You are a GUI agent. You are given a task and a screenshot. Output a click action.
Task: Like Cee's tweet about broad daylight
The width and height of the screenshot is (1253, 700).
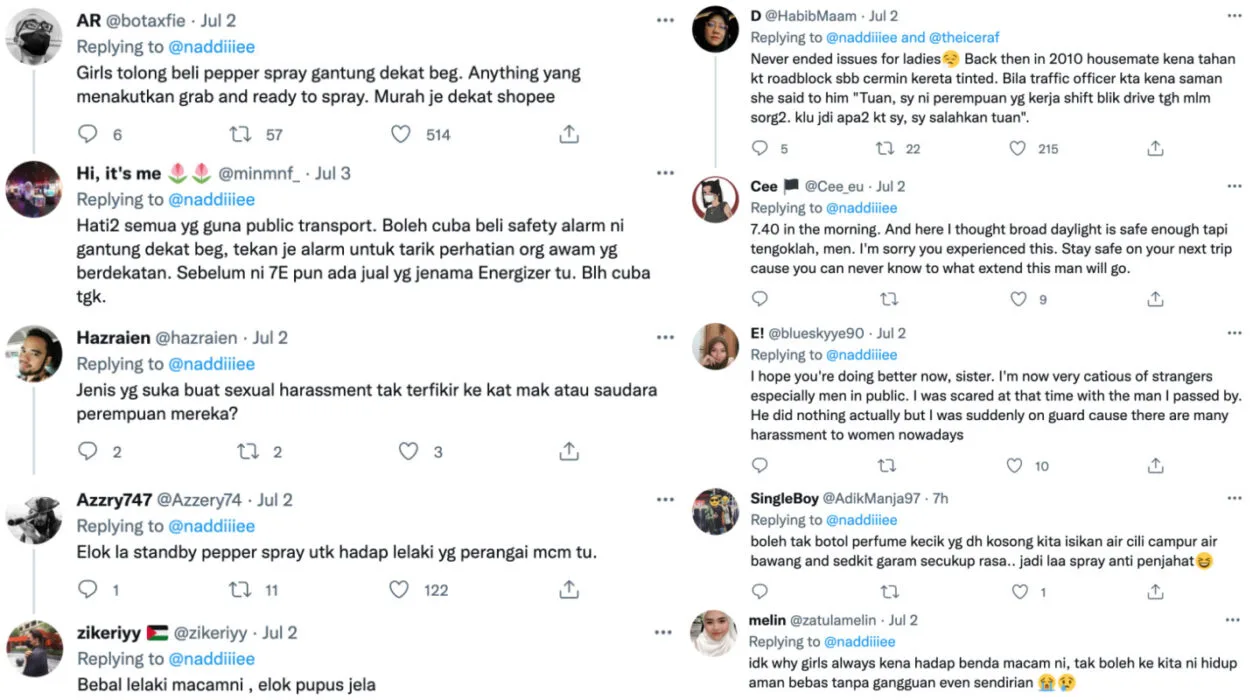[x=1018, y=299]
